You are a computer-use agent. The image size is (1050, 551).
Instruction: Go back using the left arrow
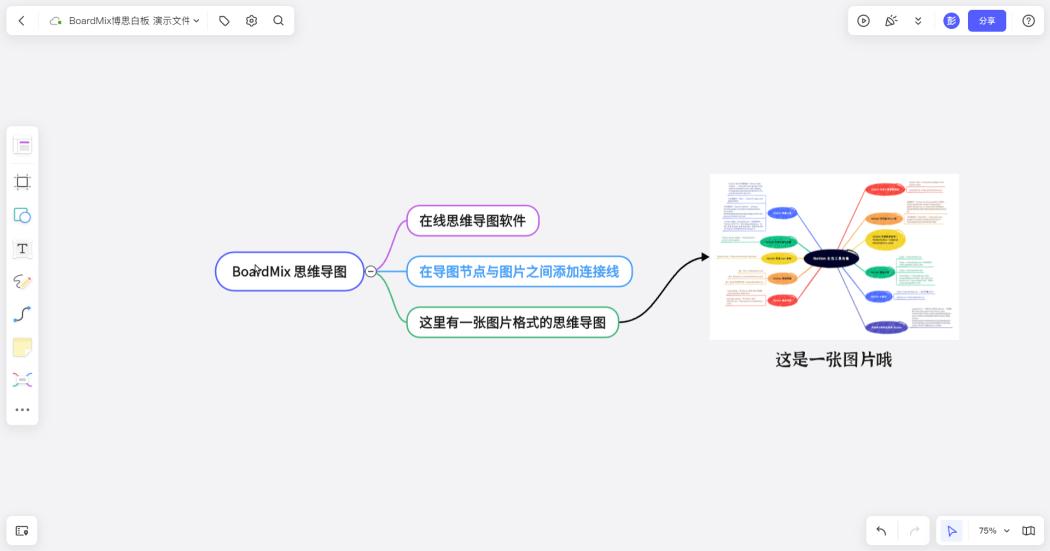pyautogui.click(x=21, y=21)
